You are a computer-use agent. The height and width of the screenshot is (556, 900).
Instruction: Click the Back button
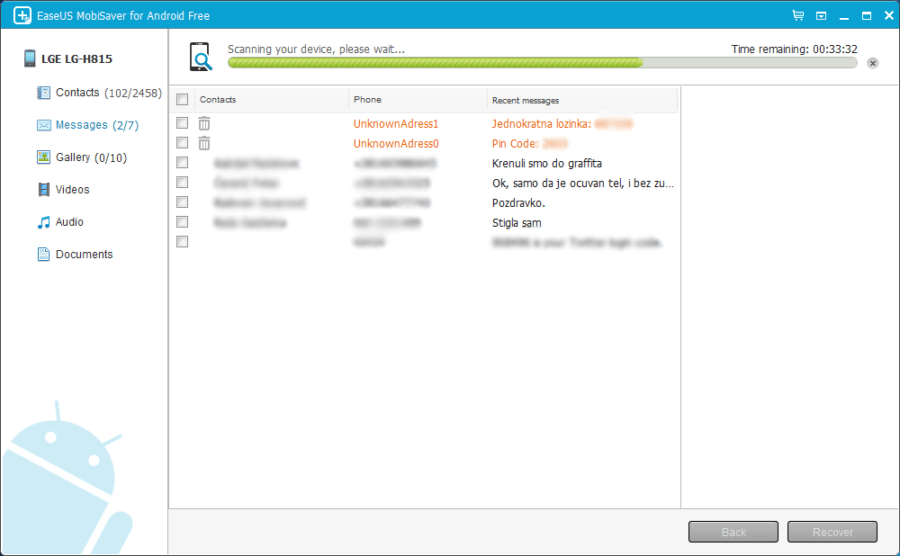tap(734, 532)
